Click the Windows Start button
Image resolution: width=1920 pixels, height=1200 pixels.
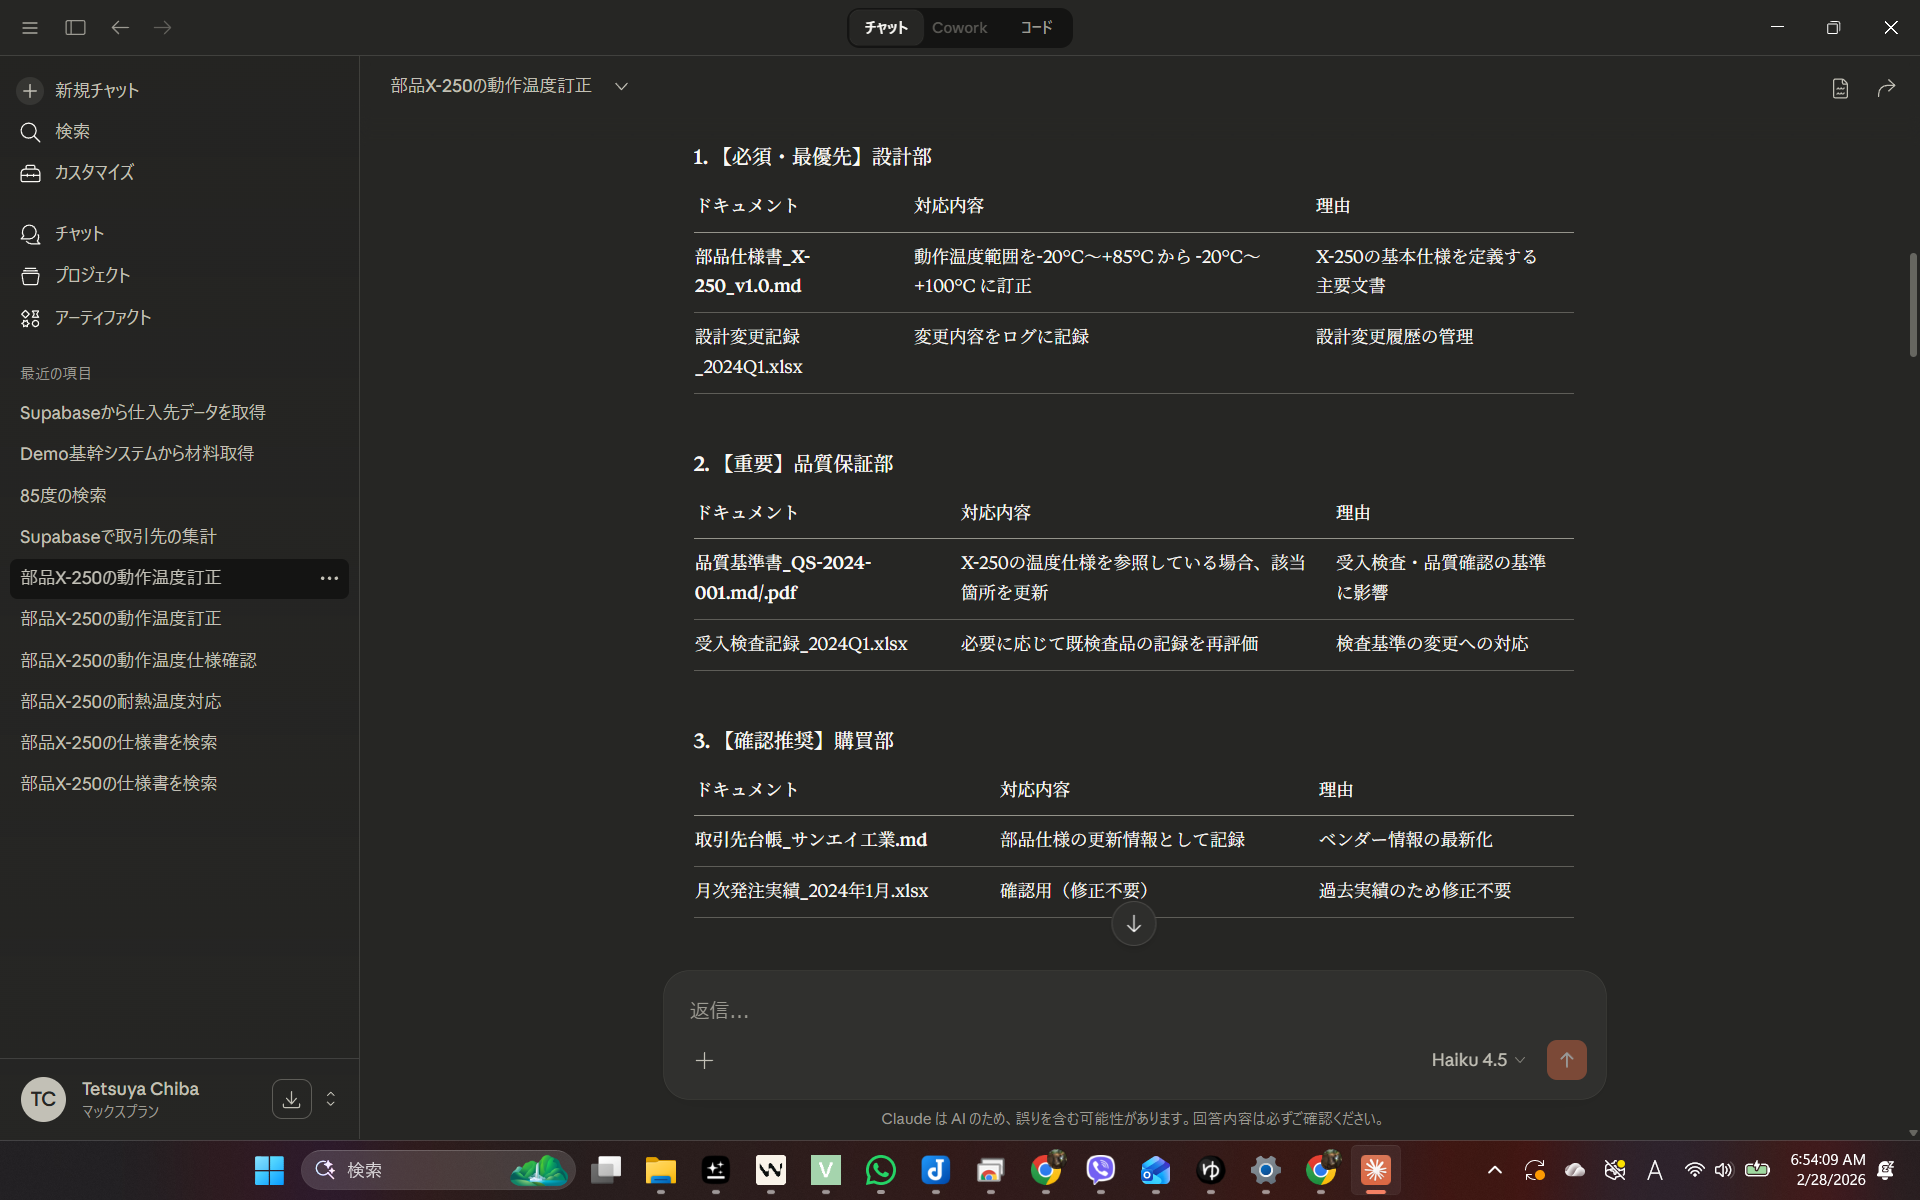(269, 1170)
